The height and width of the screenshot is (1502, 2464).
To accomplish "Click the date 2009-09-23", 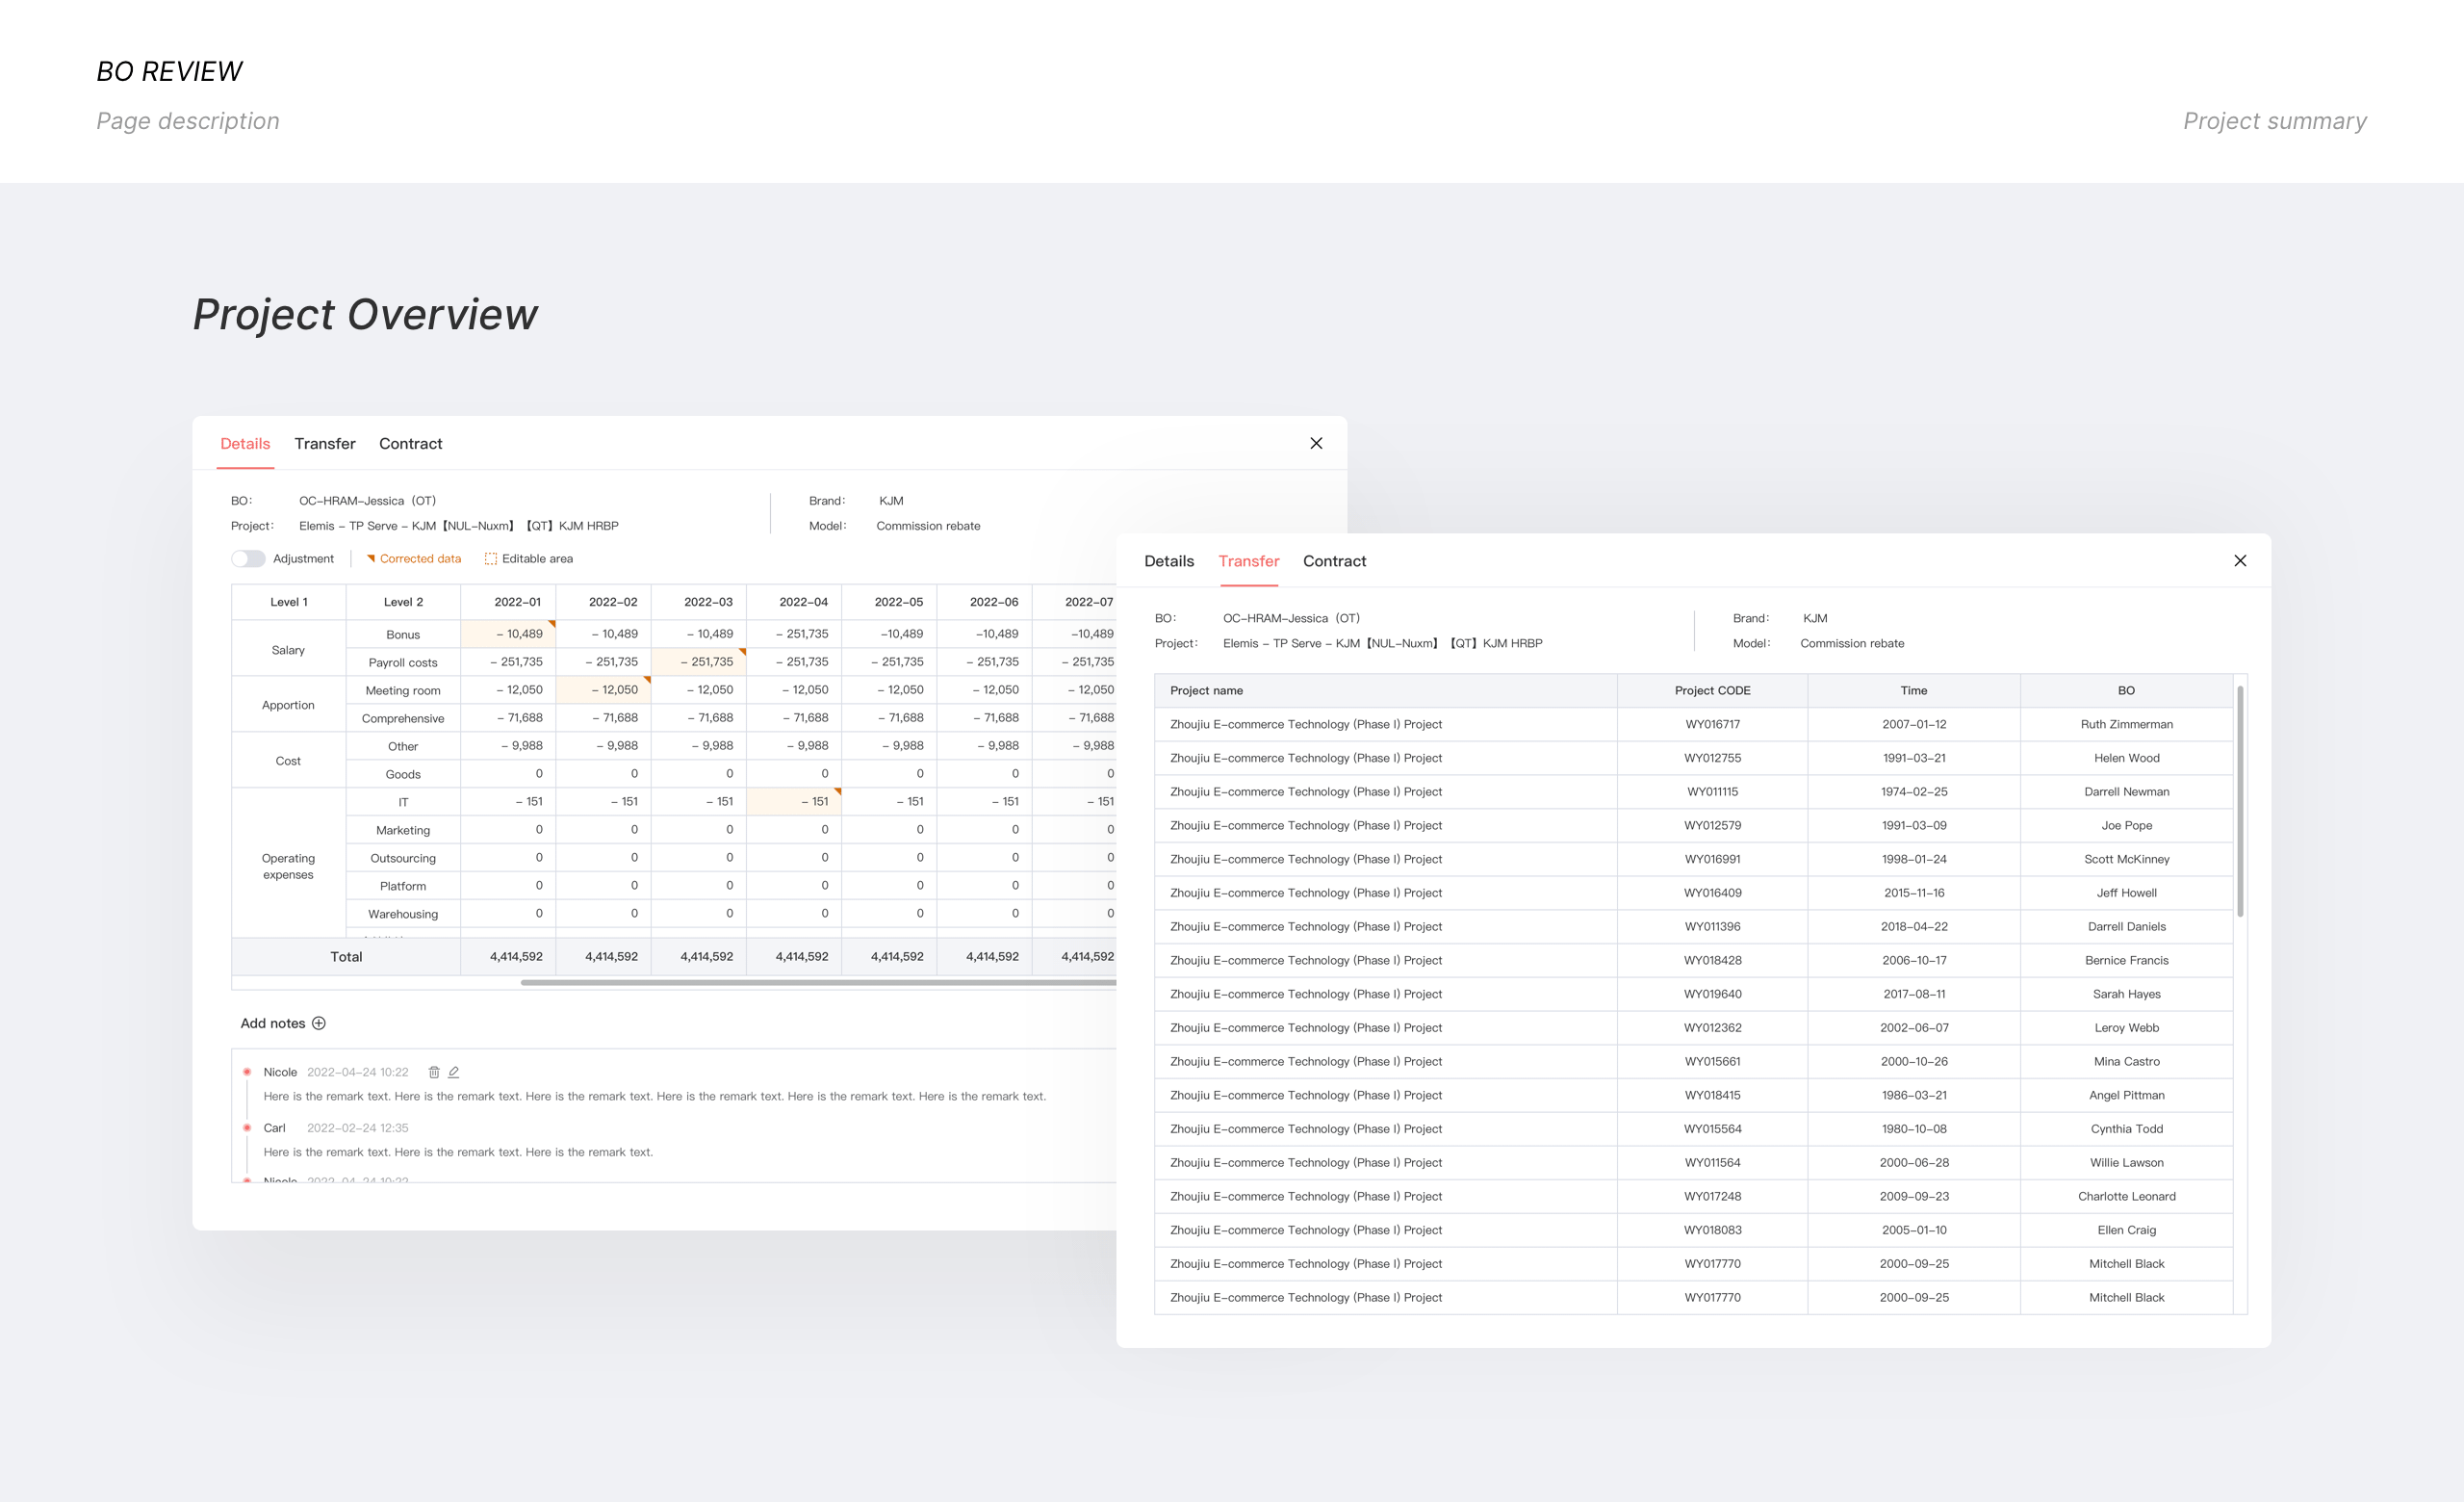I will (x=1913, y=1197).
